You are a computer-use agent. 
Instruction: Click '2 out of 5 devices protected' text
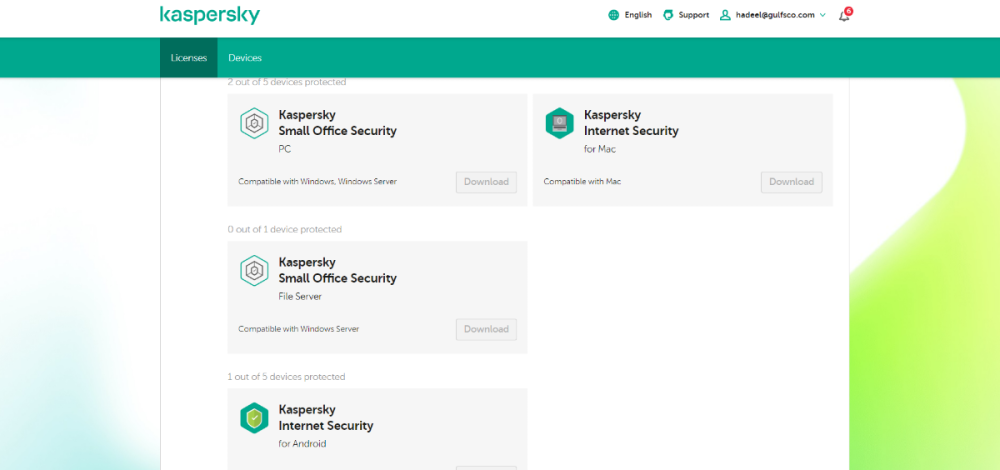tap(286, 82)
